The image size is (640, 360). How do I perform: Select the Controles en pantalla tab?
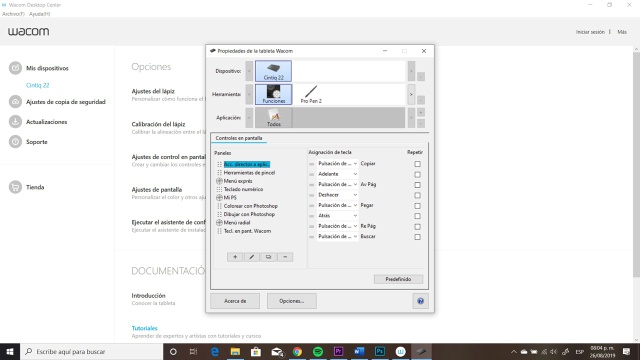pyautogui.click(x=239, y=138)
